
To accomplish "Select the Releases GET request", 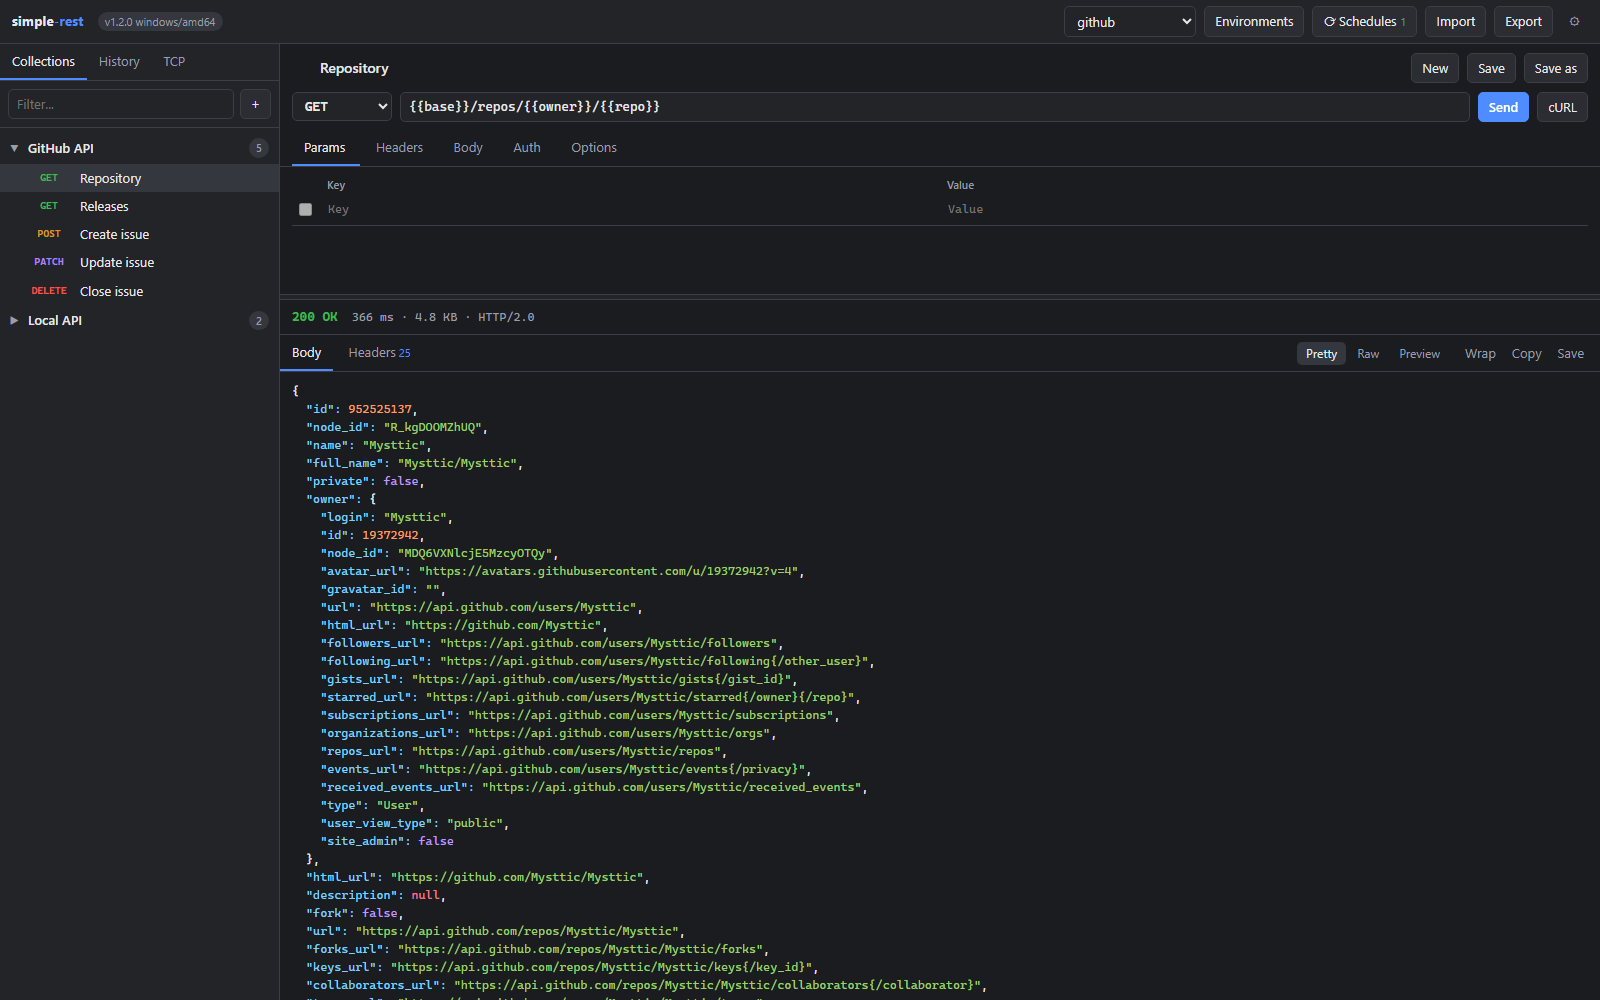I will pyautogui.click(x=140, y=206).
